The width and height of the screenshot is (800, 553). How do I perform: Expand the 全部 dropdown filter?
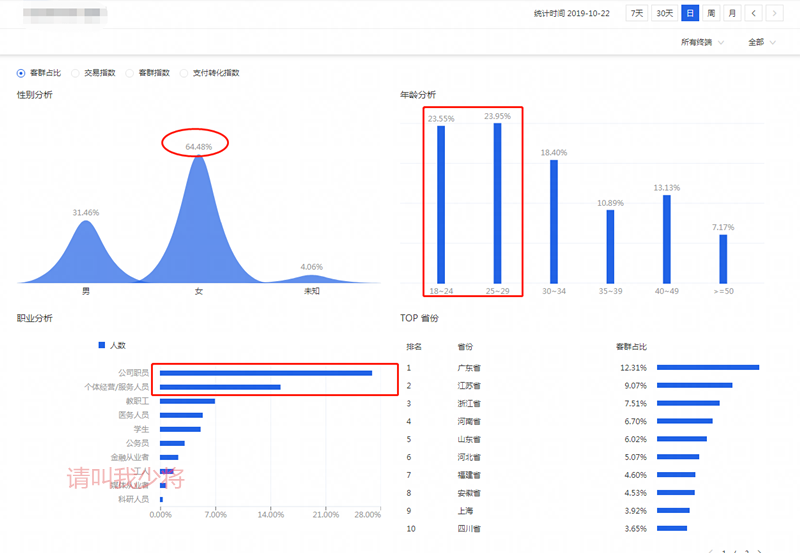(761, 42)
